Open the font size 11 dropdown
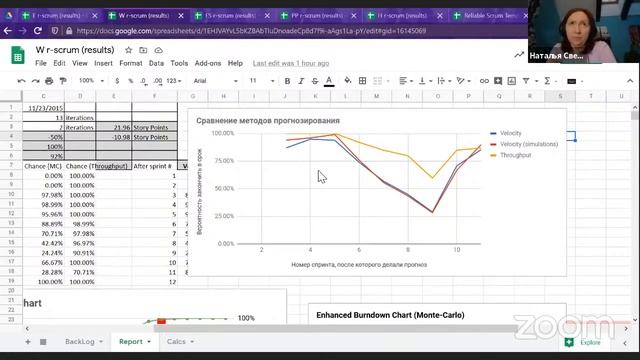The height and width of the screenshot is (360, 640). click(x=262, y=81)
